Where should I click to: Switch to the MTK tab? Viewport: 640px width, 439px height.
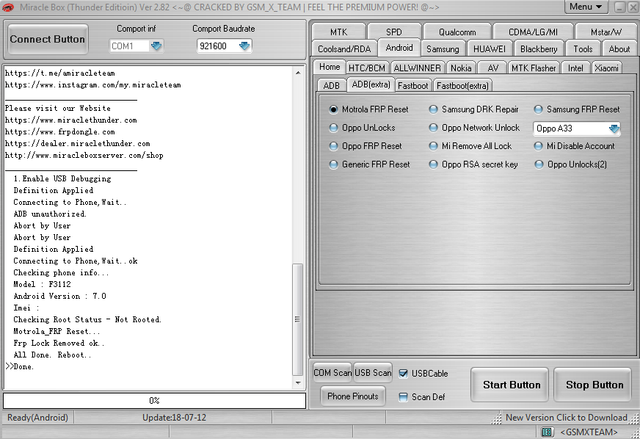pyautogui.click(x=338, y=32)
